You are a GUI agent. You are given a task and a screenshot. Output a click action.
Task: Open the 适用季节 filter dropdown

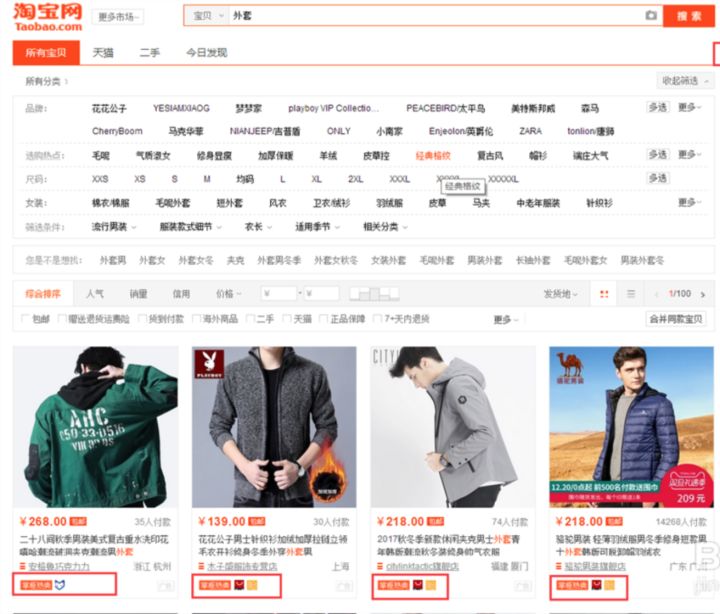point(317,227)
